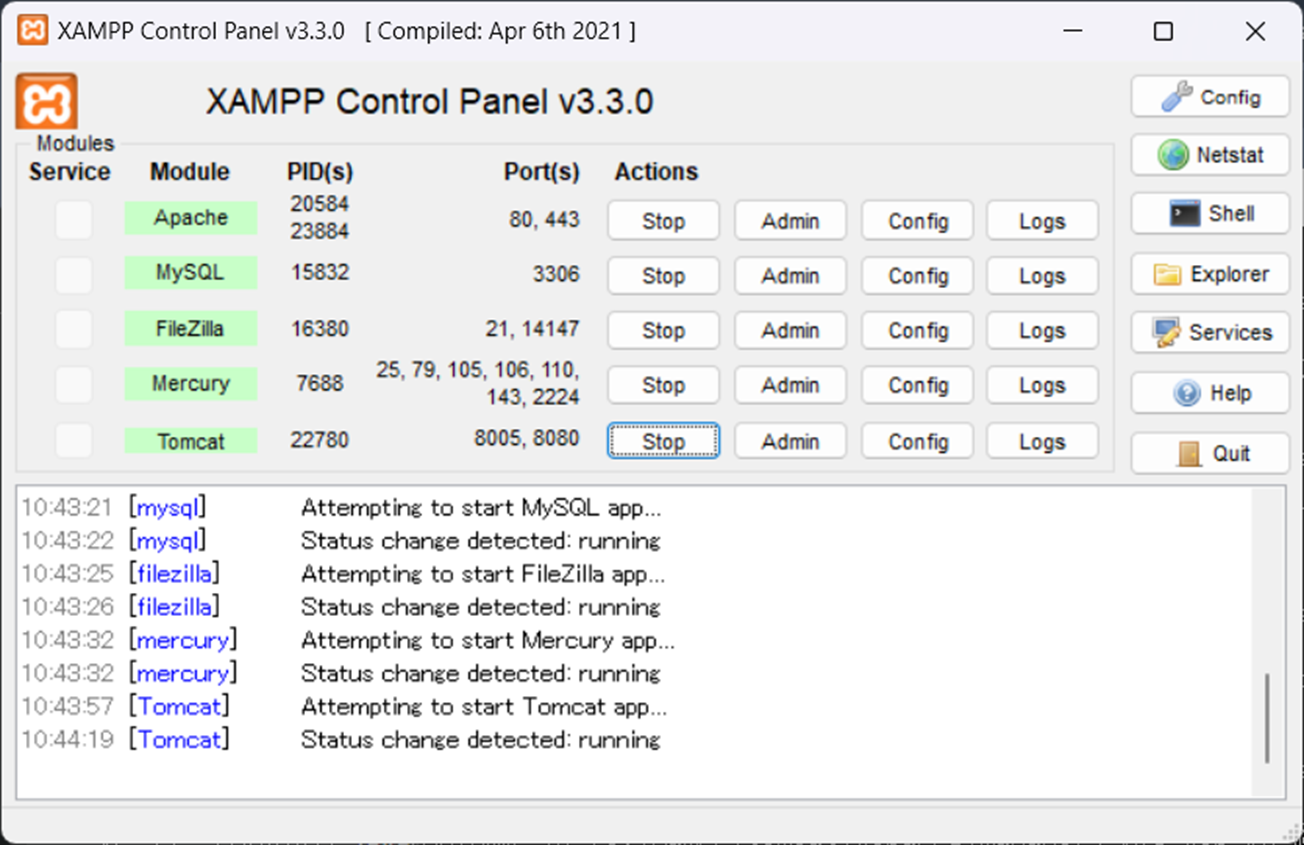
Task: Launch the Shell with the terminal icon
Action: (x=1208, y=214)
